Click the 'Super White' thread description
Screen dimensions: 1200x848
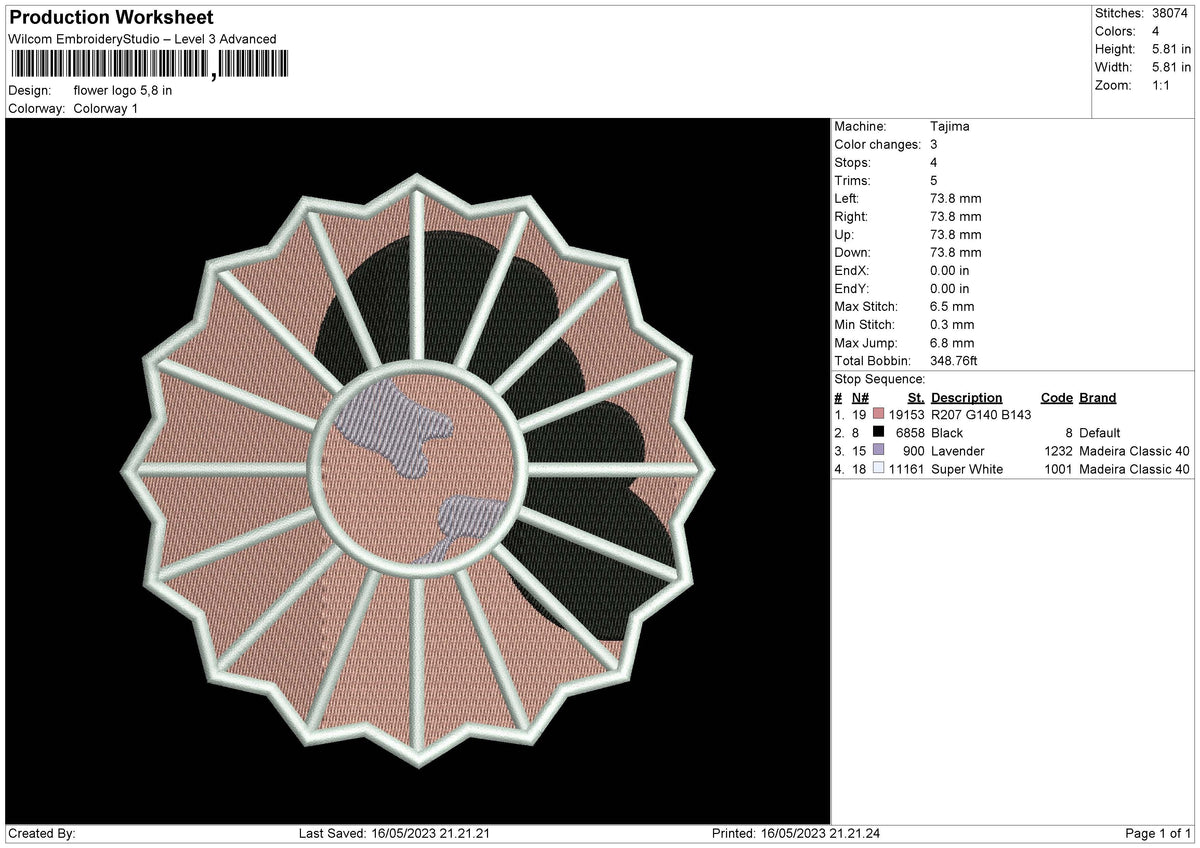(x=966, y=468)
